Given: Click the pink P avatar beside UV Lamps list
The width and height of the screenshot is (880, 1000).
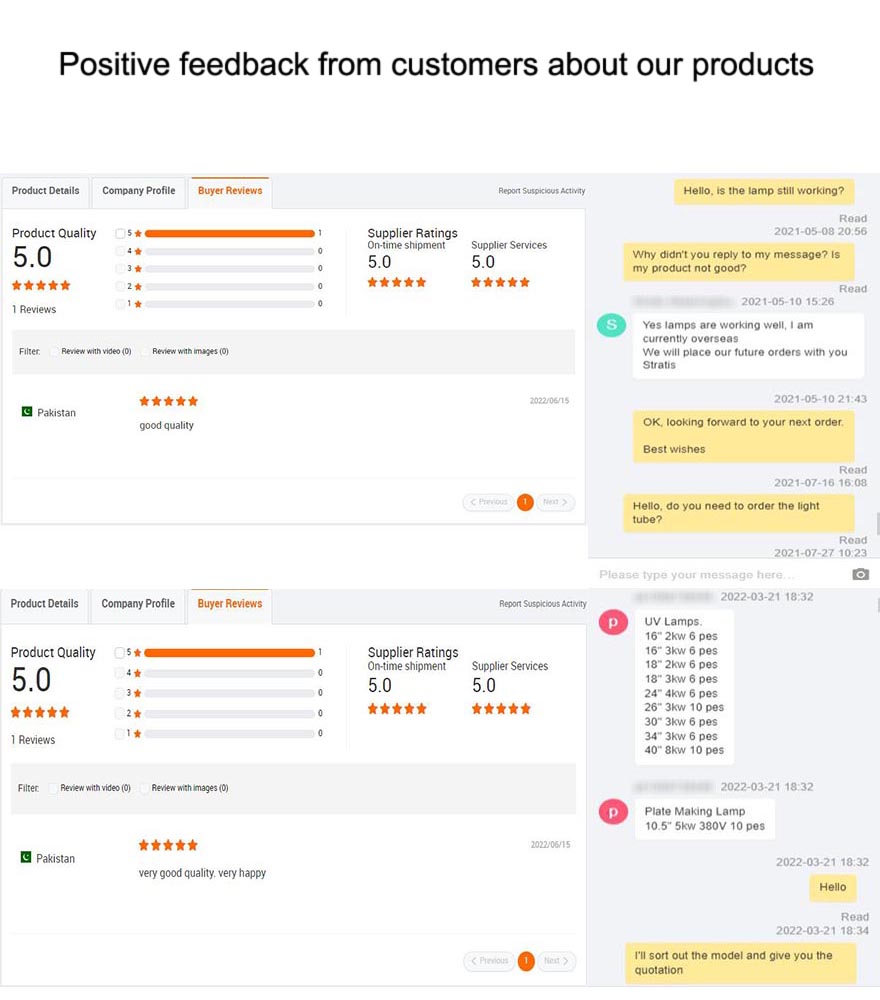Looking at the screenshot, I should tap(613, 622).
